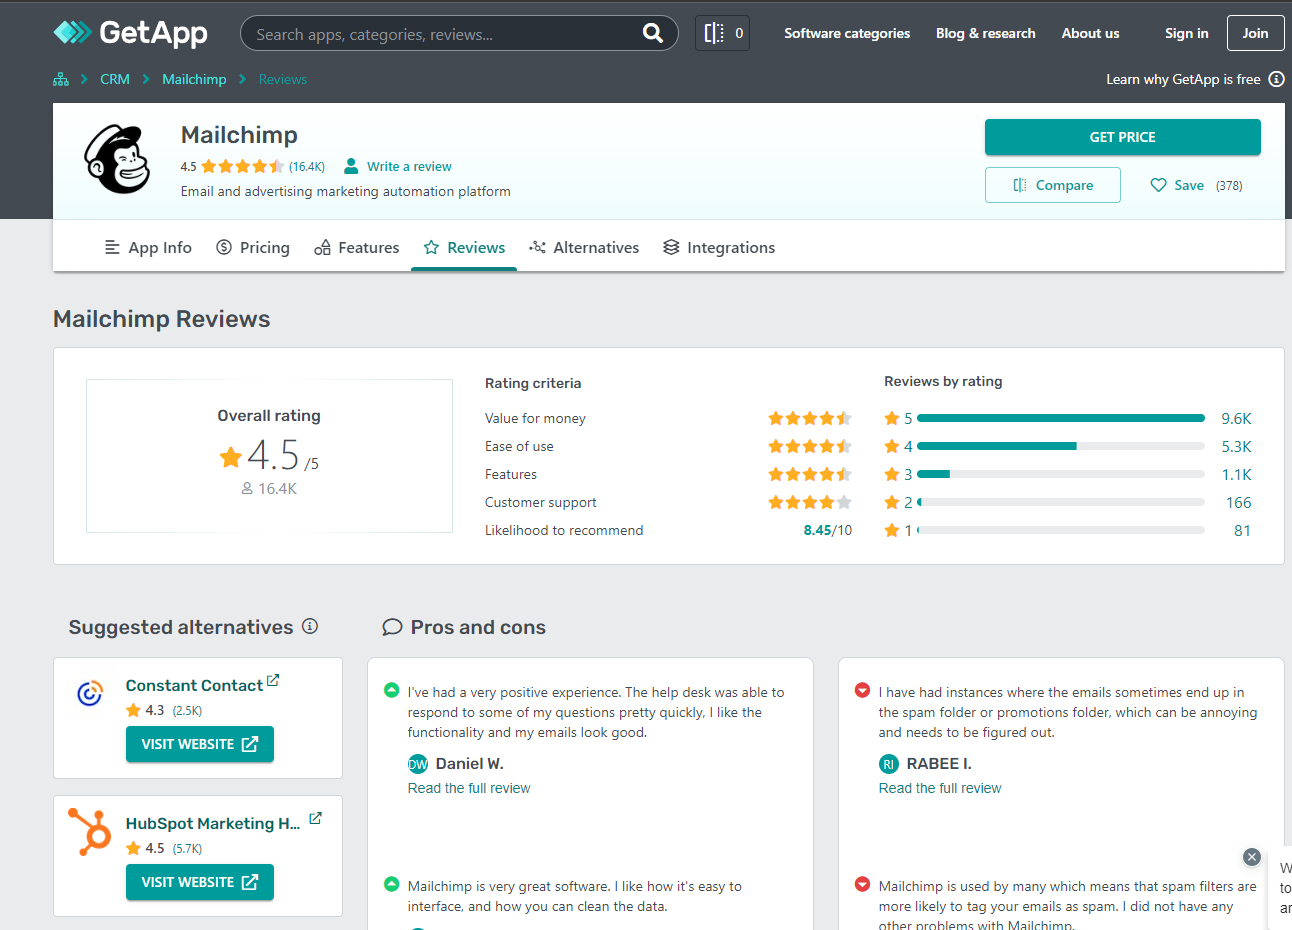Select the Reviews tab
This screenshot has width=1292, height=930.
[x=464, y=247]
